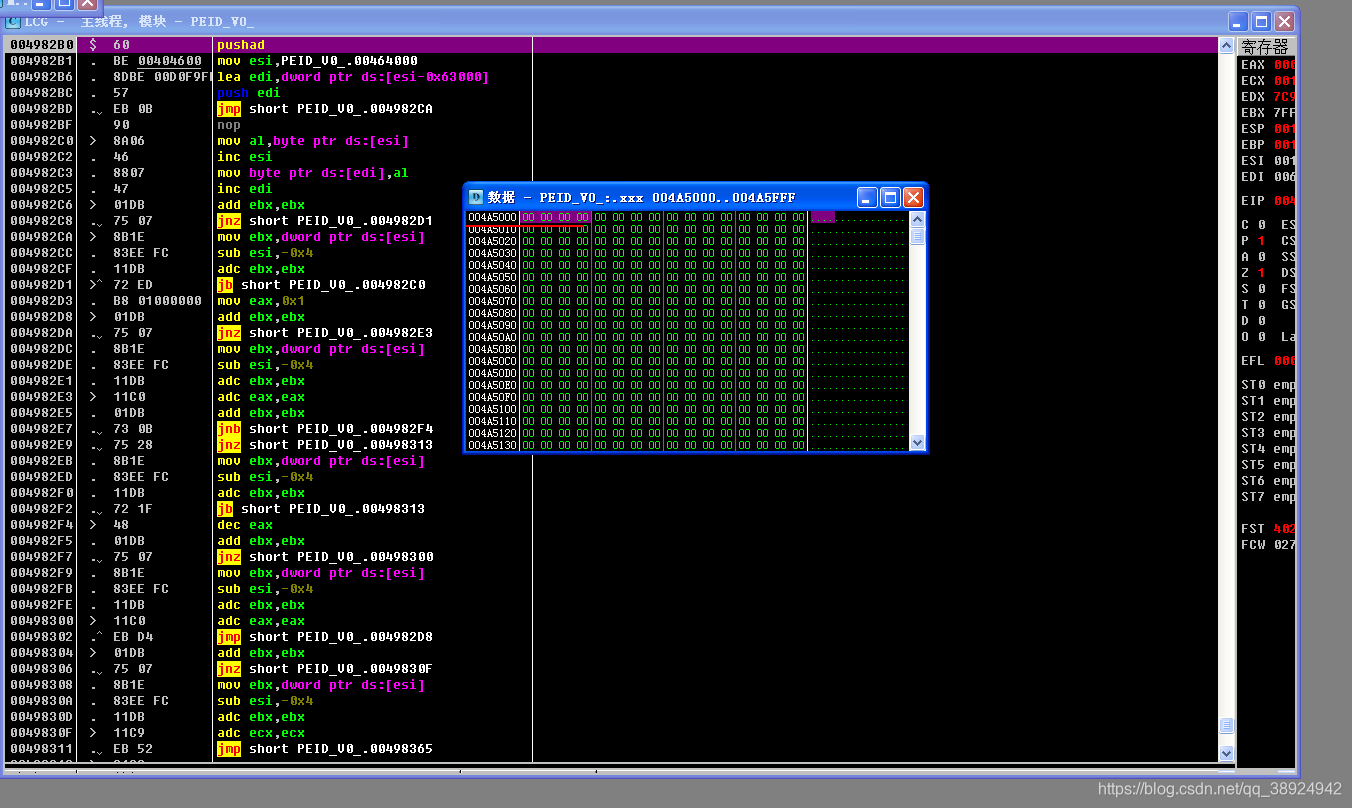Click the C flag value 0
The image size is (1352, 808).
click(1261, 225)
